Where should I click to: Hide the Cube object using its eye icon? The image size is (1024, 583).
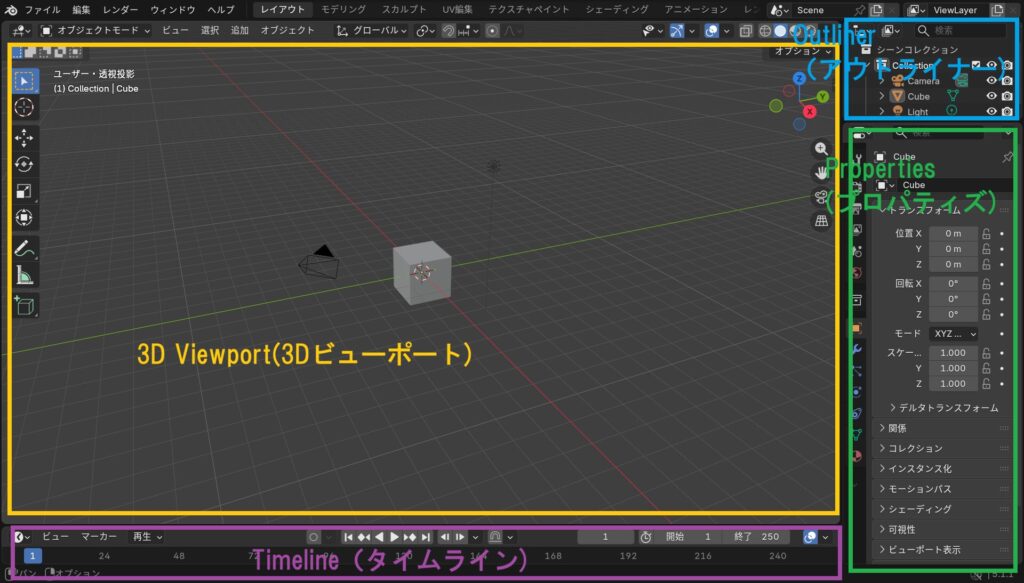pos(991,96)
